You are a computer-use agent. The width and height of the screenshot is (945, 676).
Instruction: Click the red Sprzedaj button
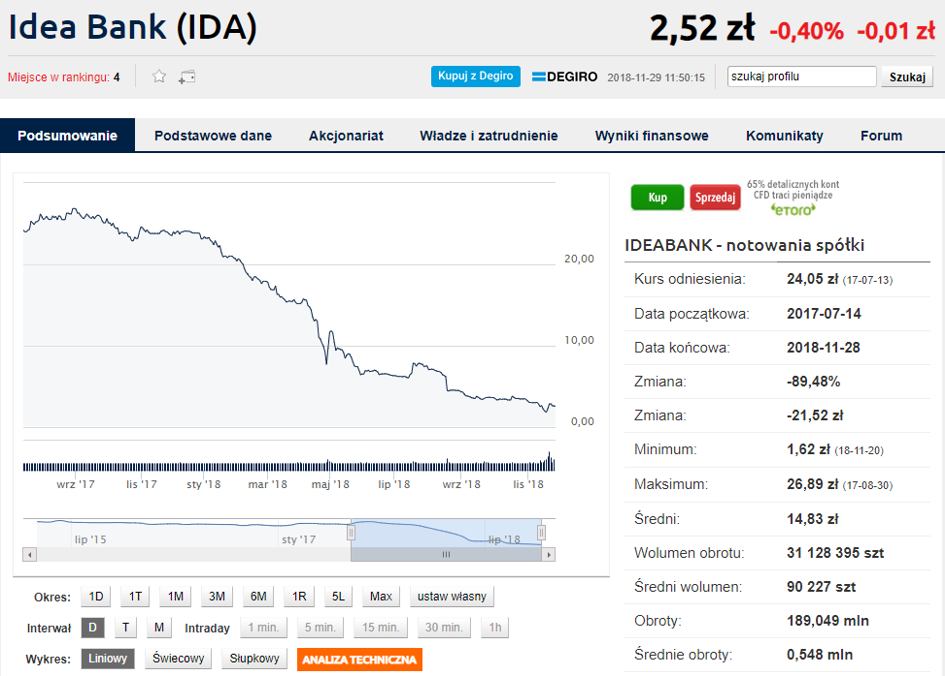click(x=715, y=197)
